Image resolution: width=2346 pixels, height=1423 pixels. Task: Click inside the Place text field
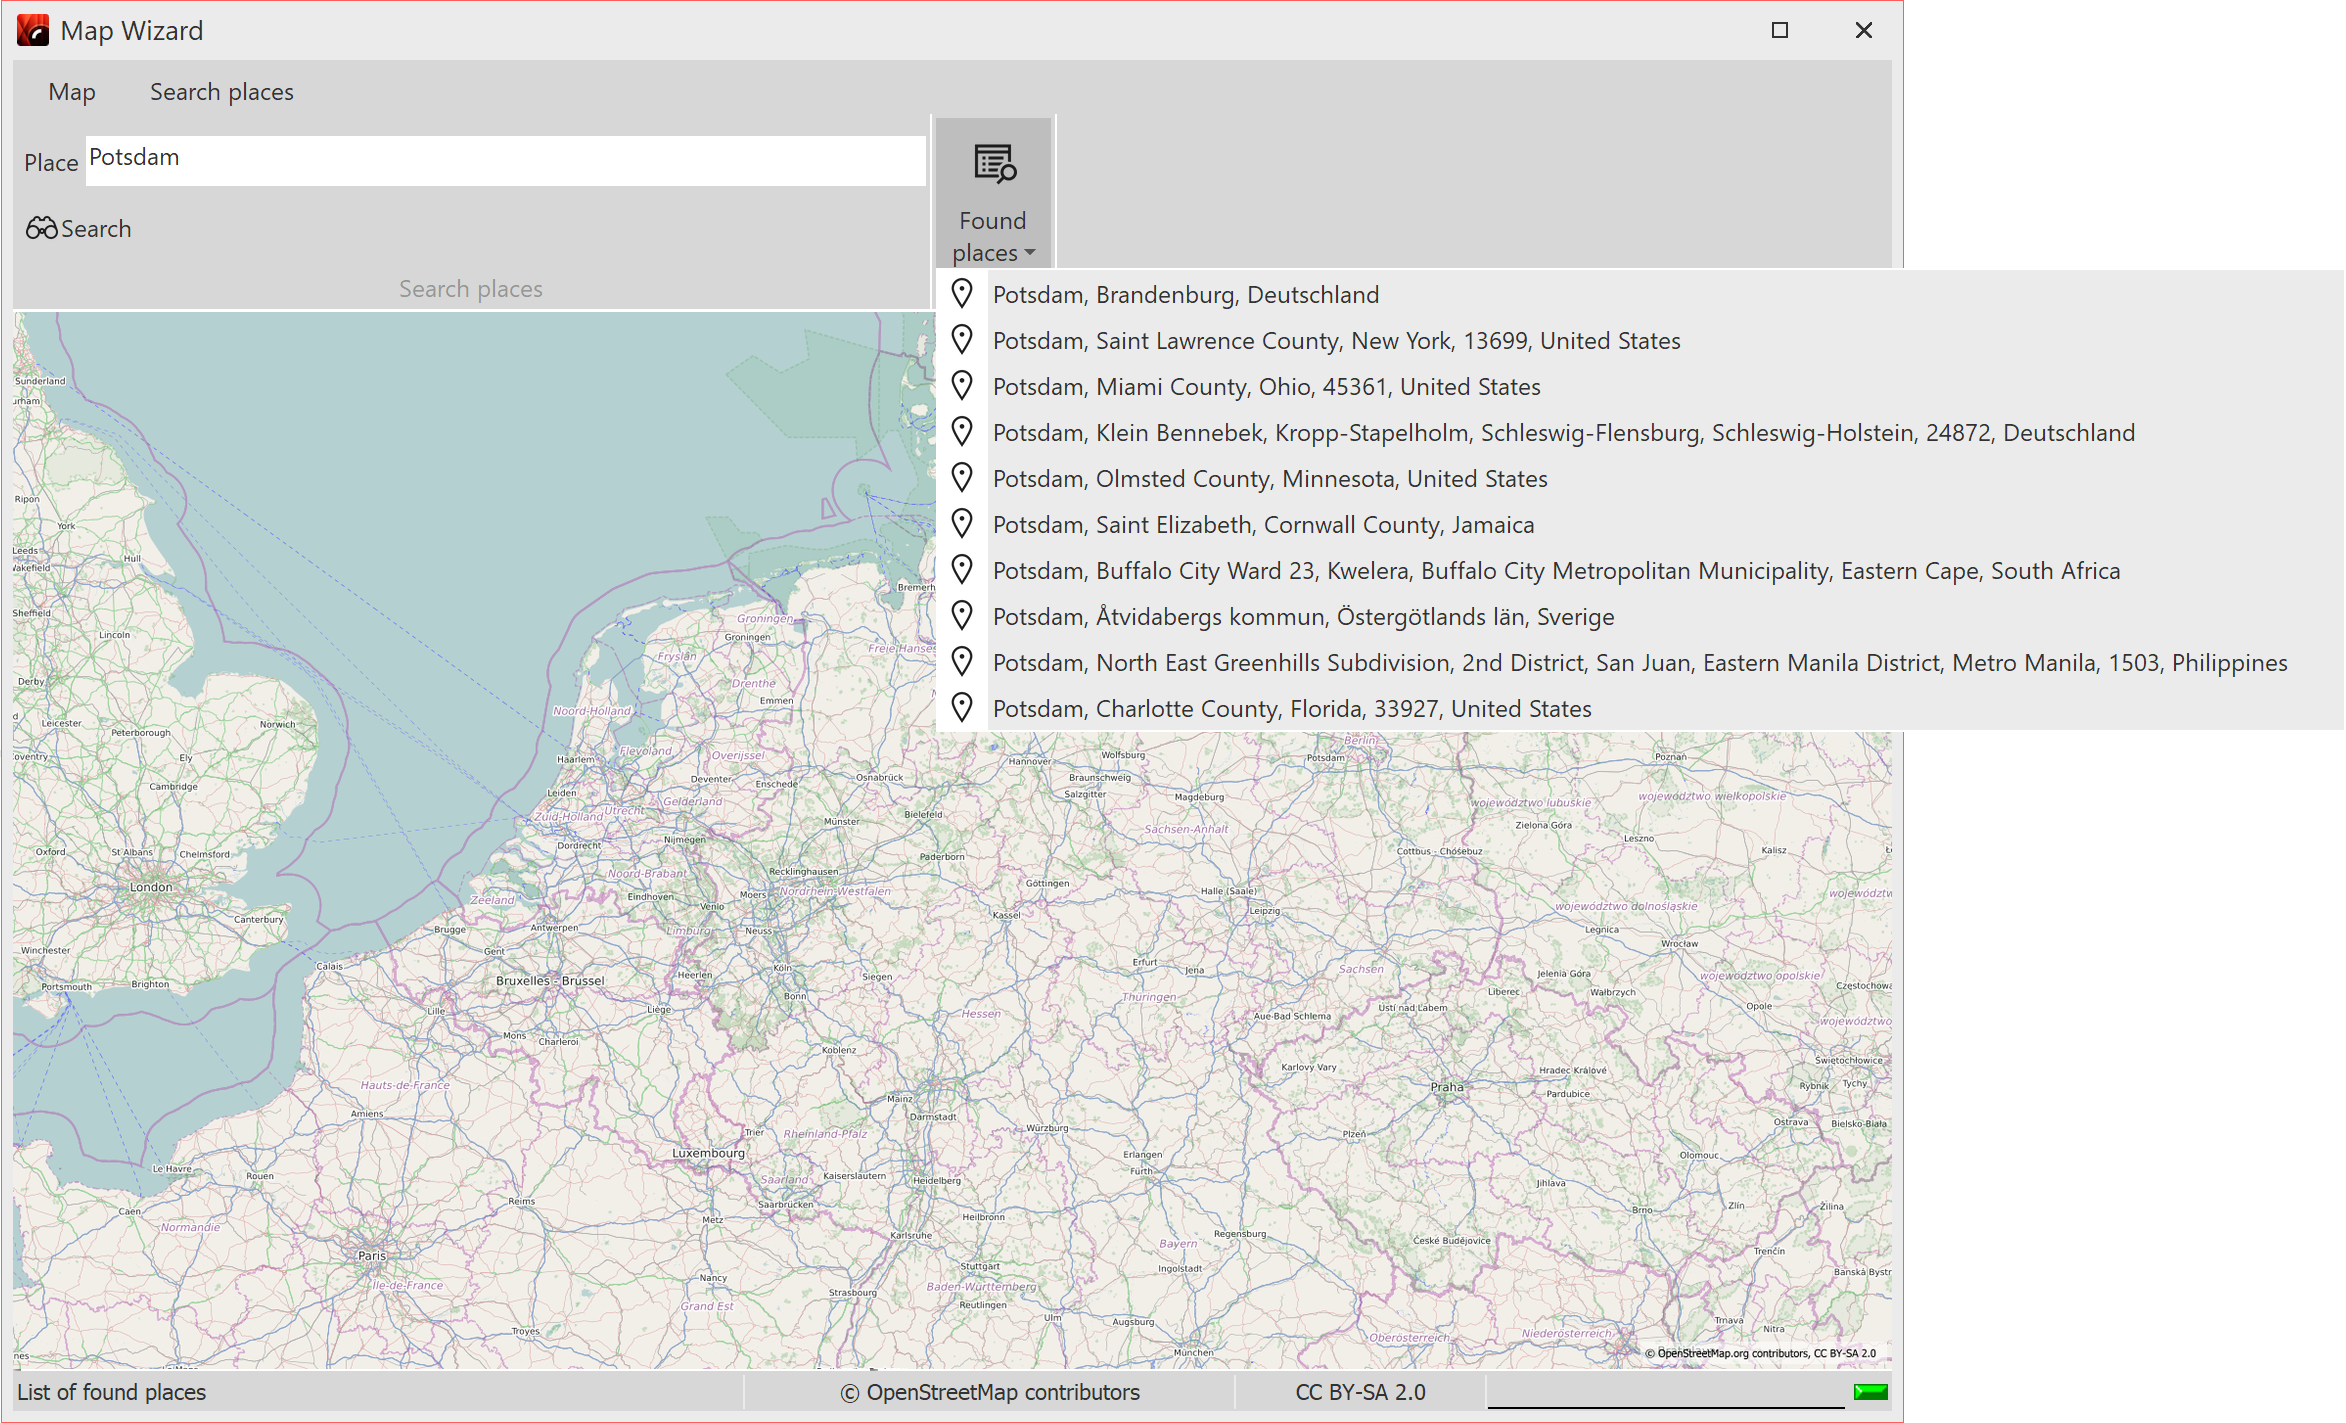(x=500, y=158)
